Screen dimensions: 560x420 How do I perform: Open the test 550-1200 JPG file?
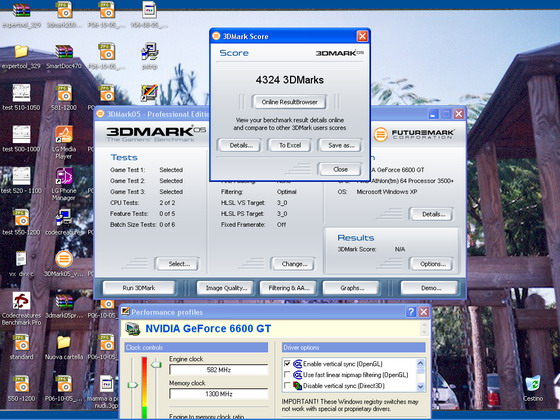(x=21, y=217)
